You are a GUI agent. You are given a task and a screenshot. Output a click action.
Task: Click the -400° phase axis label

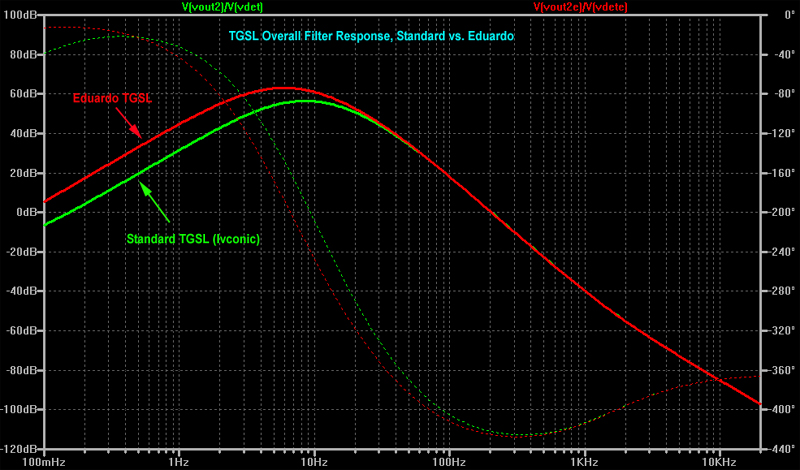coord(781,410)
